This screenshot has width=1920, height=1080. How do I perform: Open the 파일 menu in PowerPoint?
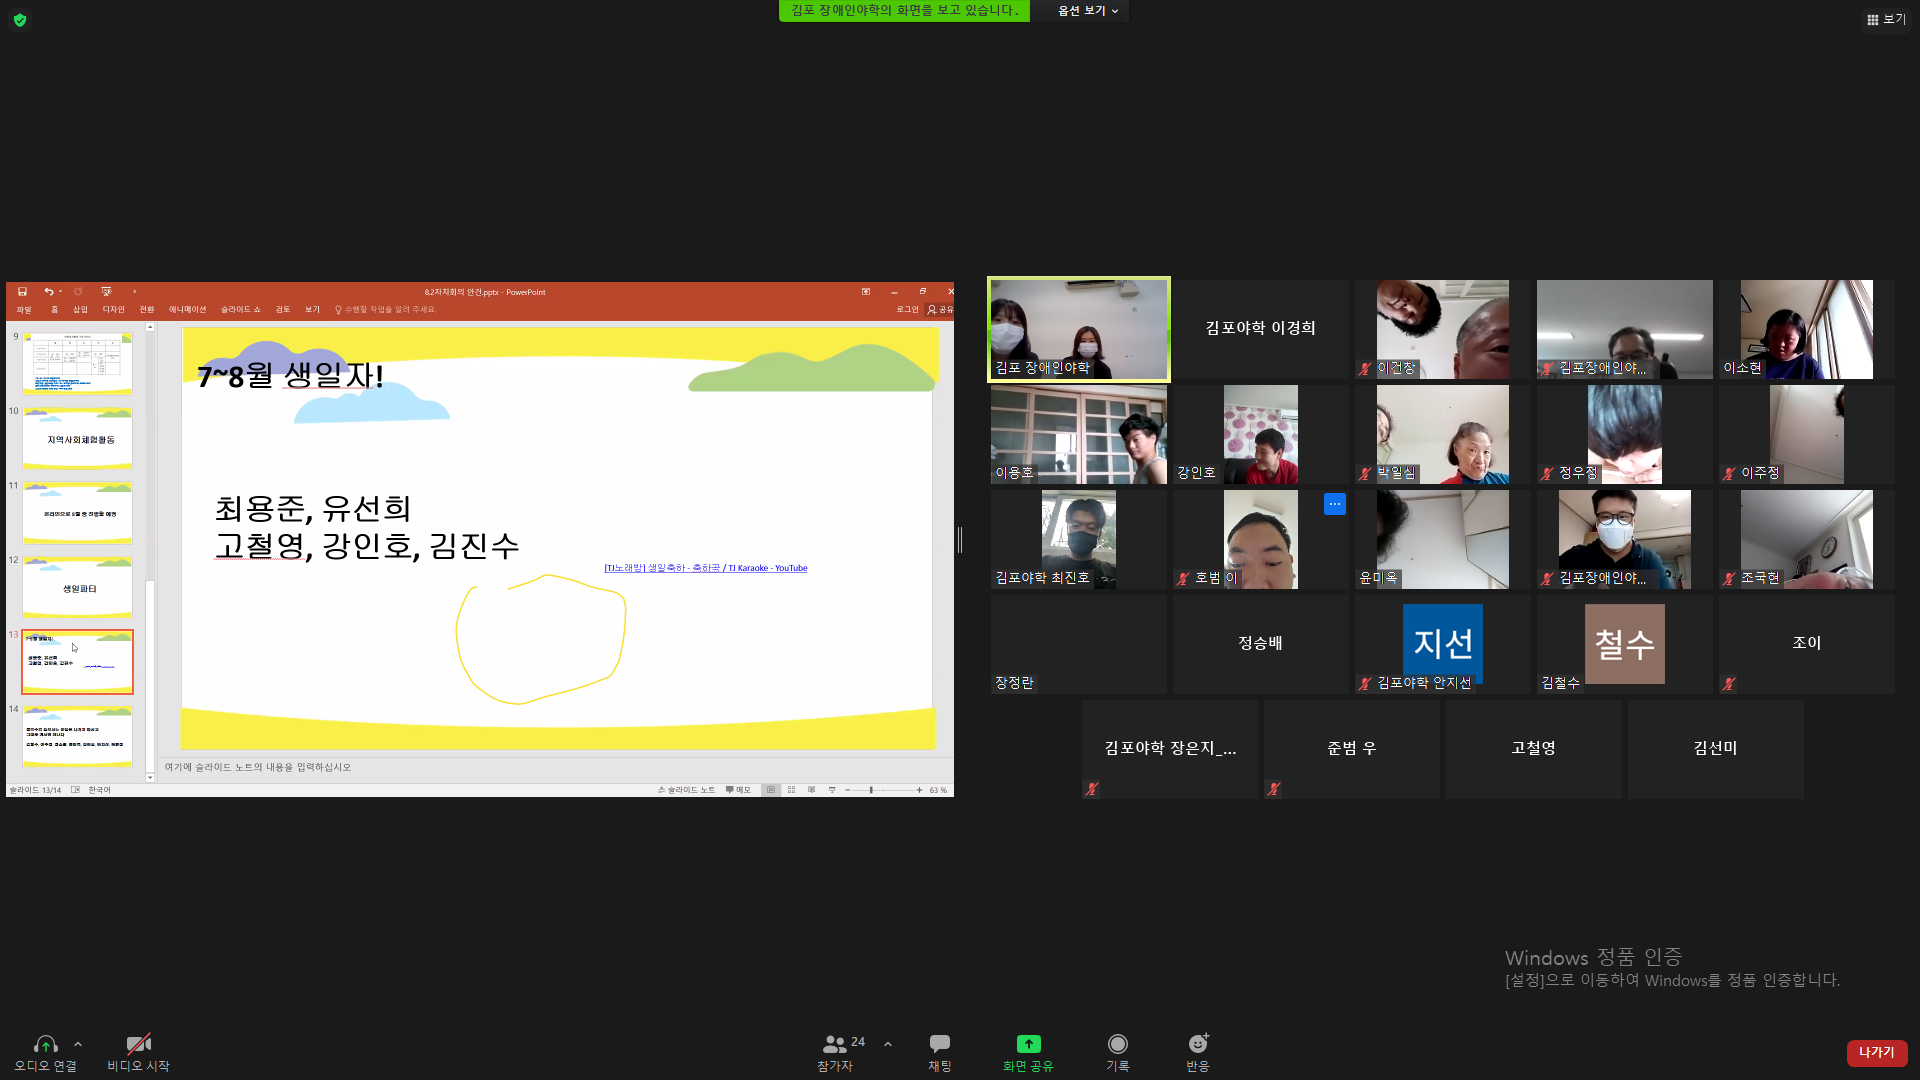[x=24, y=310]
